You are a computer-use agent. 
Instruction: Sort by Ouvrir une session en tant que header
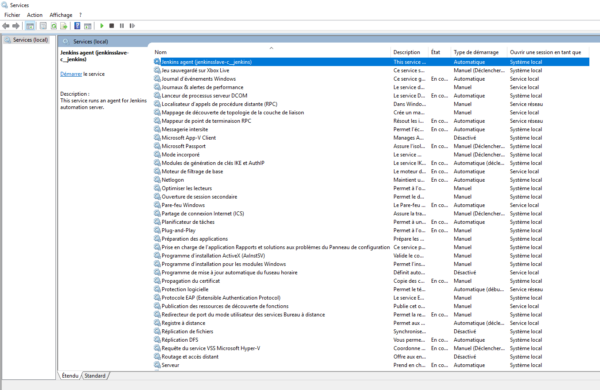tap(545, 52)
